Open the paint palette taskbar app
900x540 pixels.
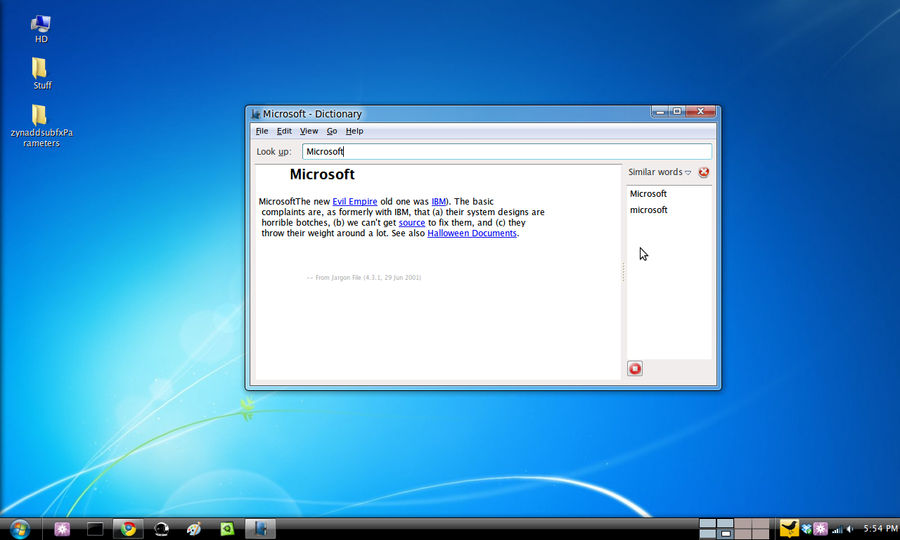tap(194, 529)
